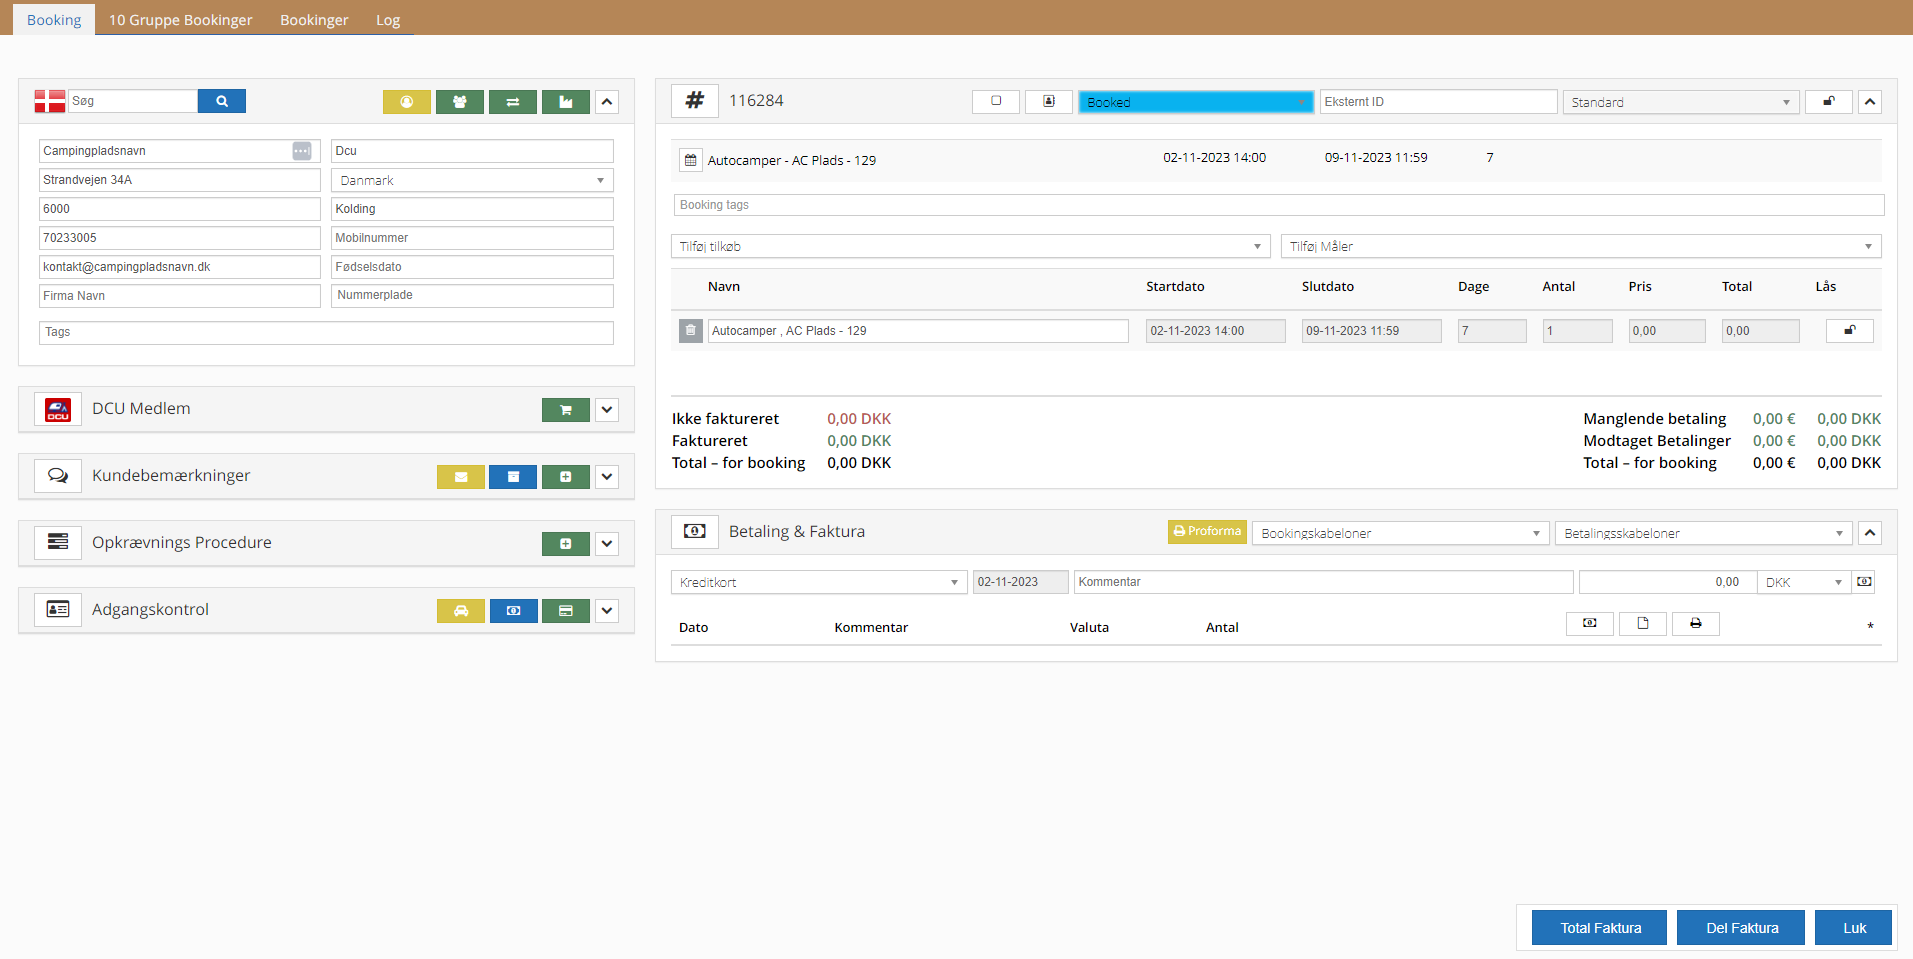The width and height of the screenshot is (1913, 959).
Task: Toggle the lock in the Lås column
Action: 1849,331
